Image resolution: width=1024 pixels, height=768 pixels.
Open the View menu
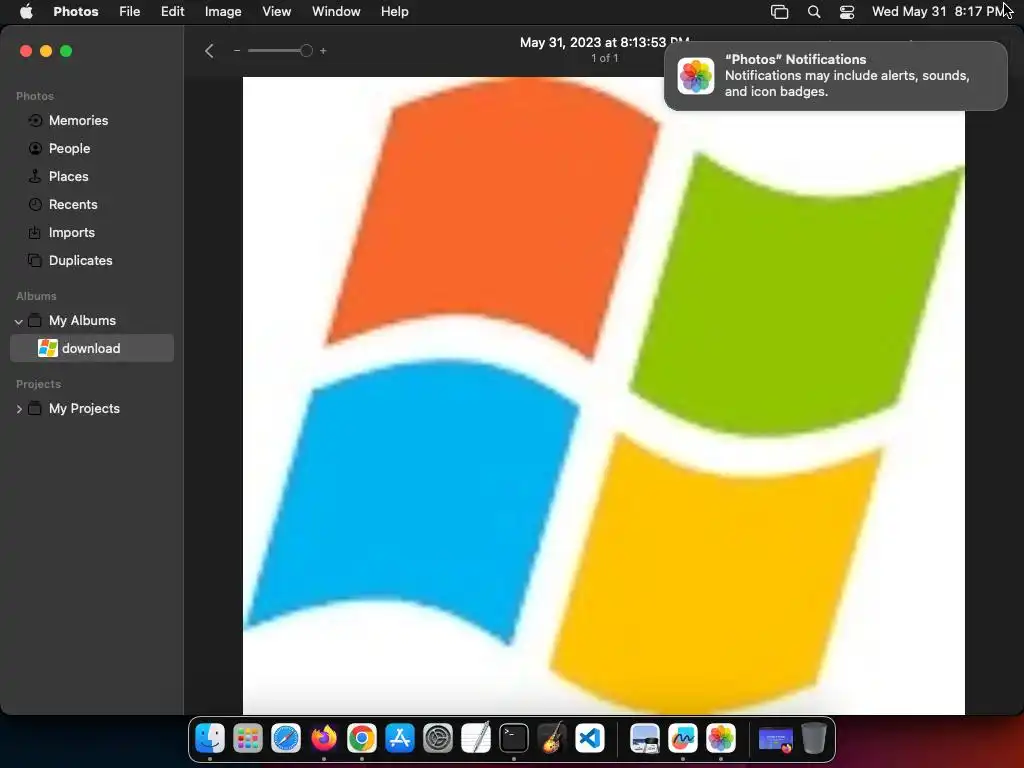pos(276,12)
